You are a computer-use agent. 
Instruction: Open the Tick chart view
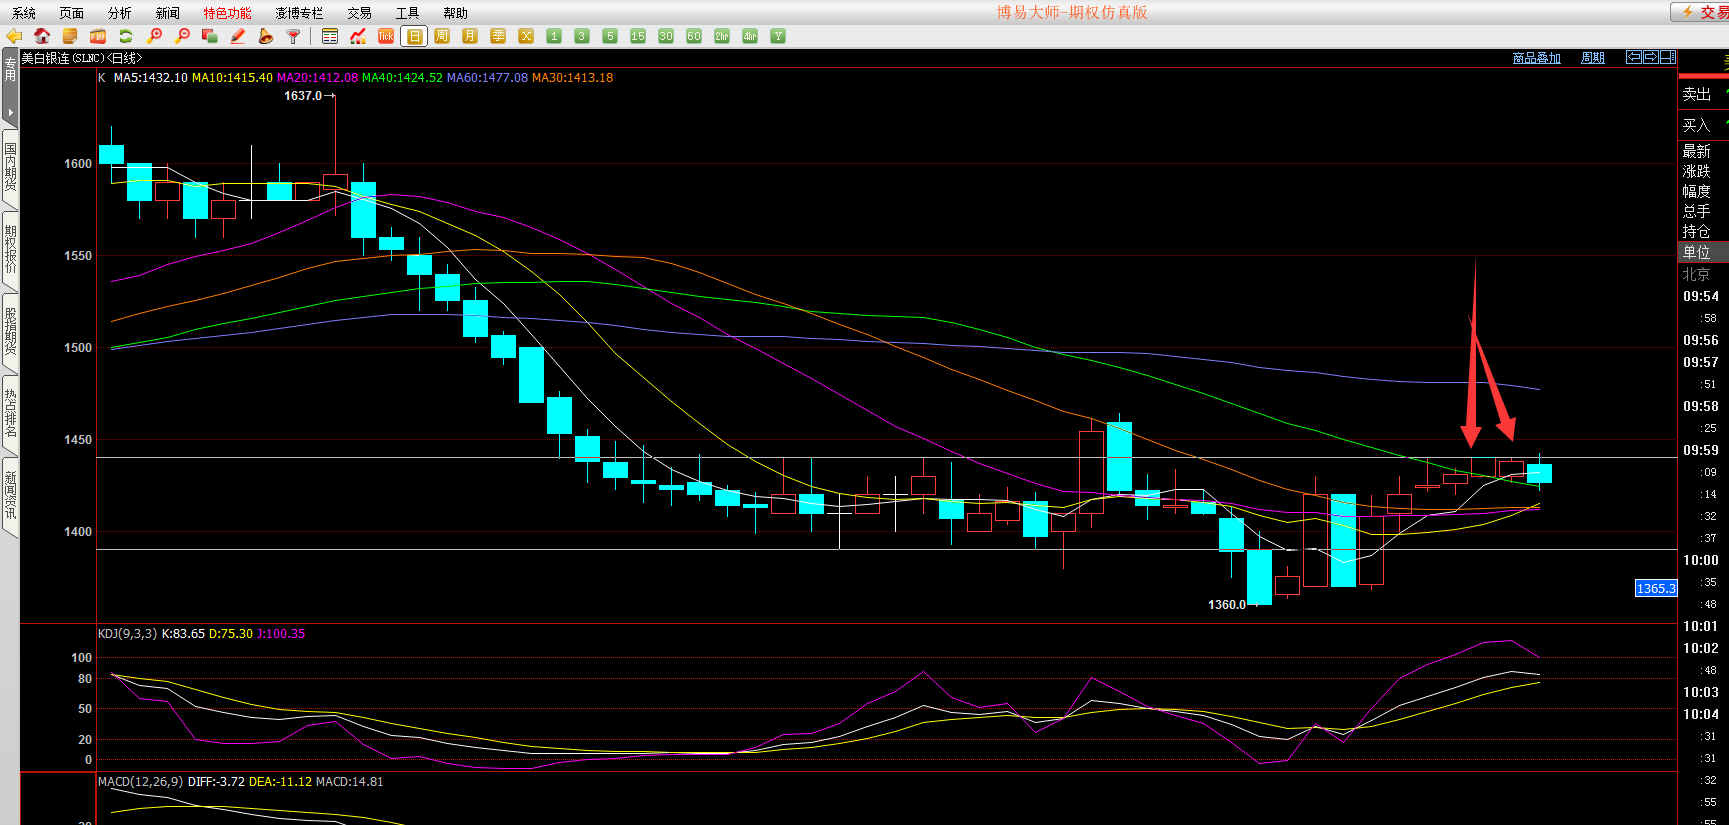(x=386, y=36)
